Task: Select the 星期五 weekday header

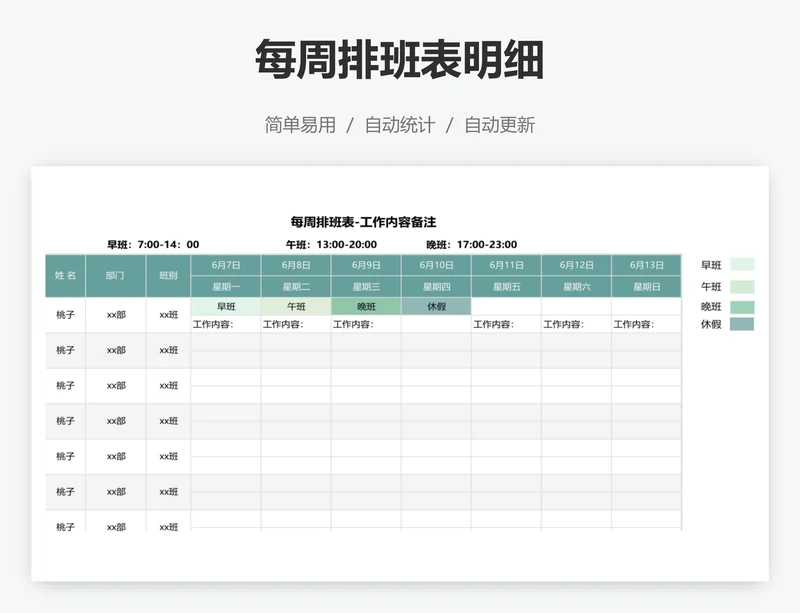Action: (x=503, y=284)
